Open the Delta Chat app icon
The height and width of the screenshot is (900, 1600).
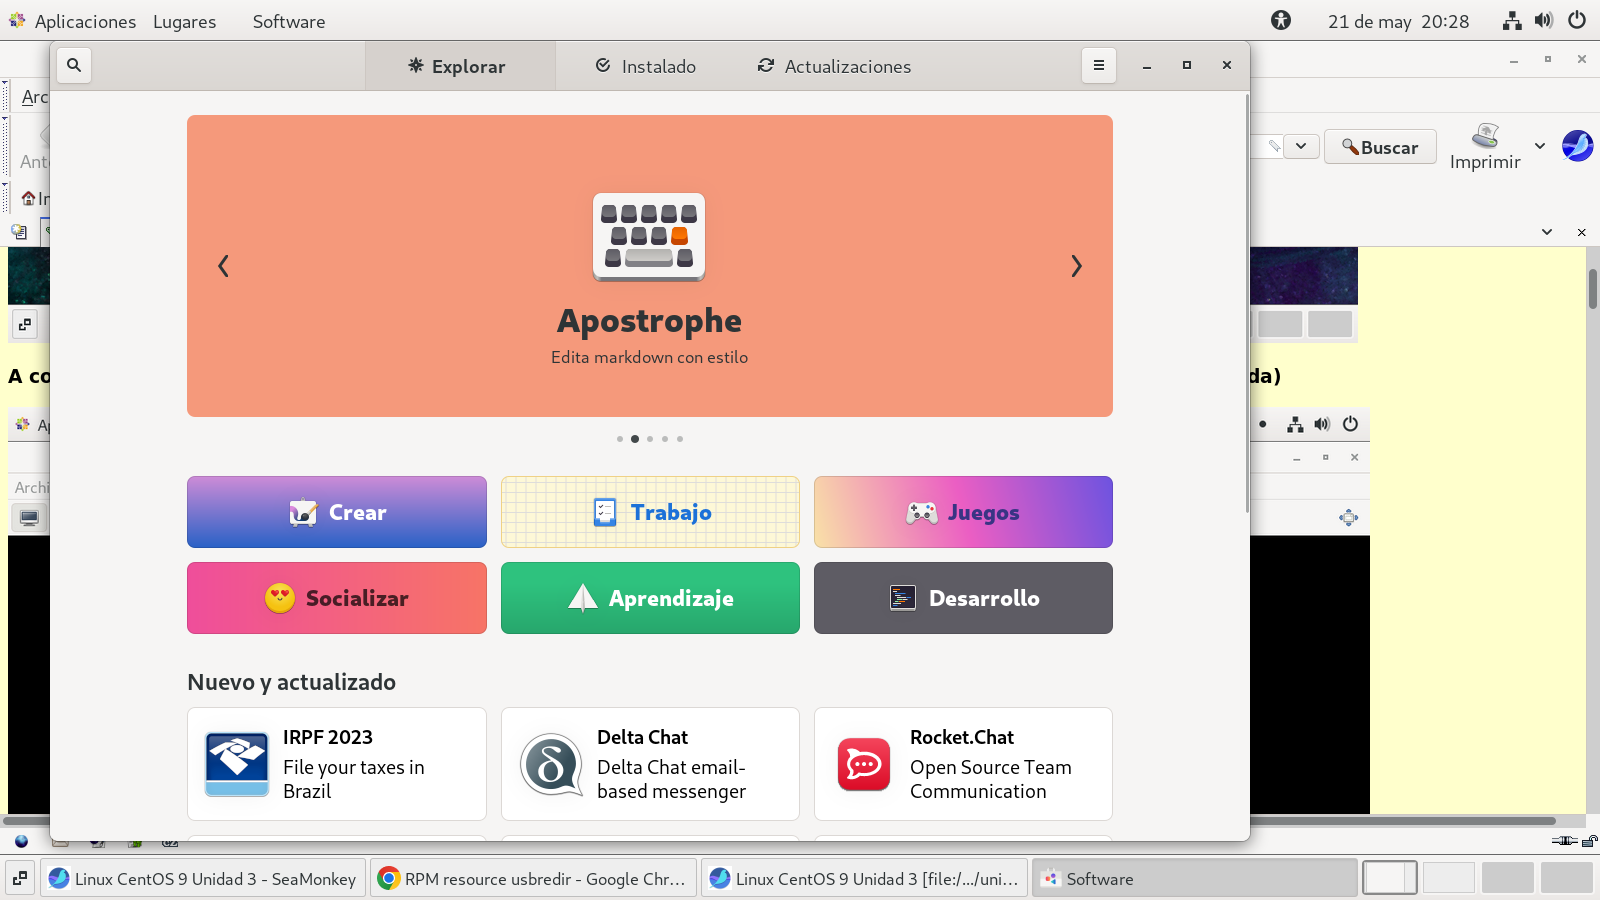click(551, 764)
